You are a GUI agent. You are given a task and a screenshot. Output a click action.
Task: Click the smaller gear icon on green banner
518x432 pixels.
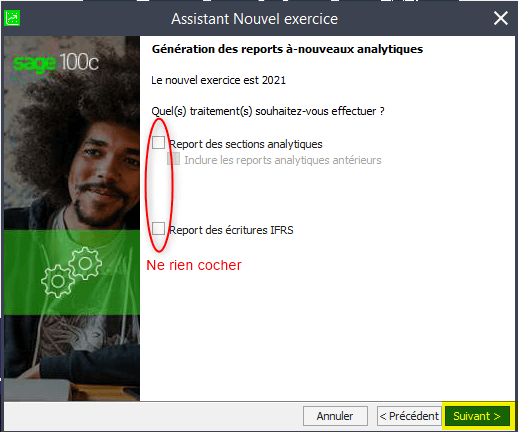tap(58, 281)
